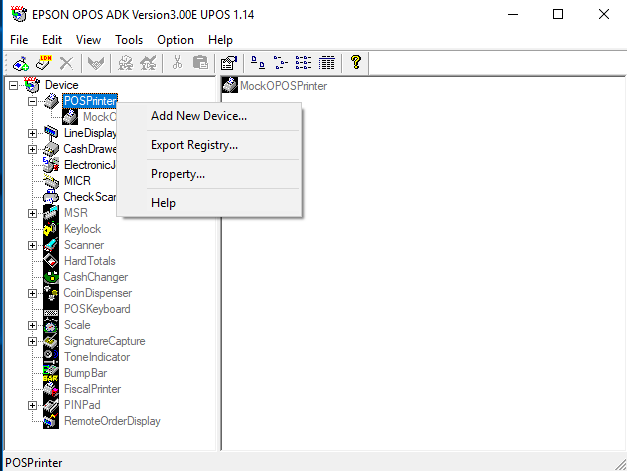The height and width of the screenshot is (471, 627).
Task: Select MockOPOSPrinter text in right pane
Action: (x=284, y=86)
